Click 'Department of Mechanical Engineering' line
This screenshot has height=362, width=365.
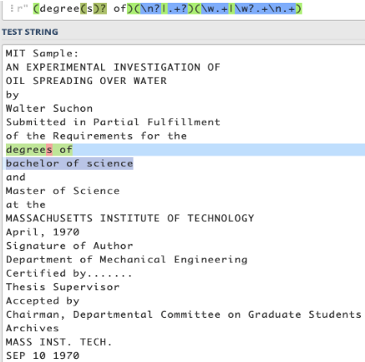(126, 260)
